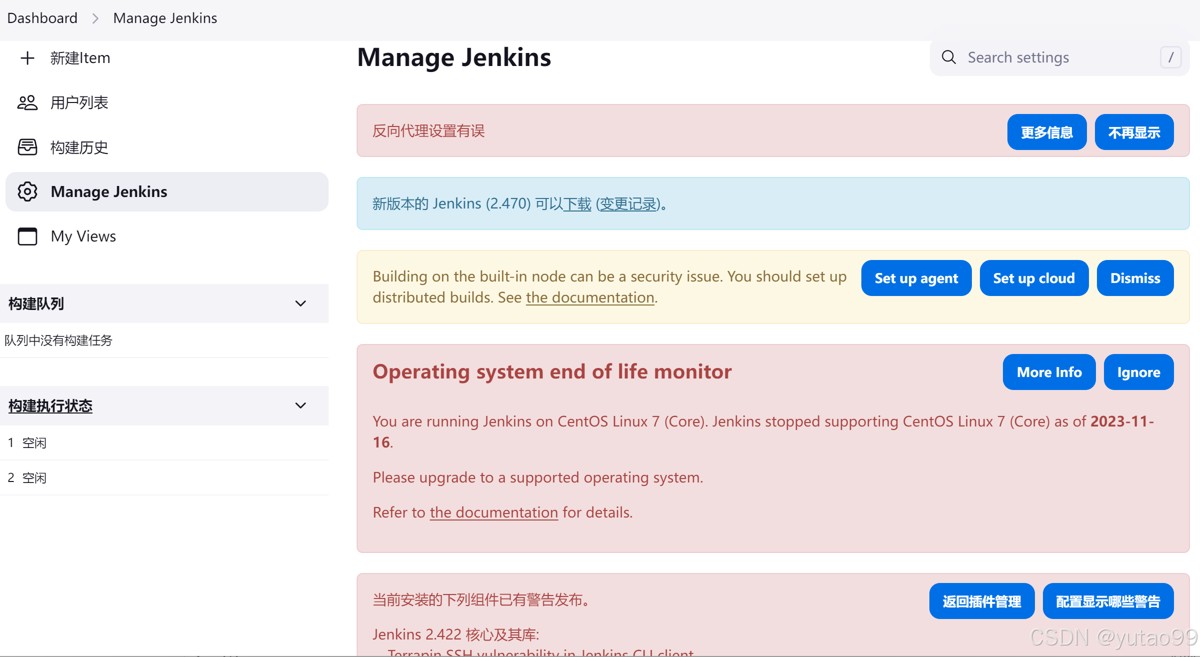
Task: Click the plus icon beside 新建Item
Action: (x=28, y=58)
